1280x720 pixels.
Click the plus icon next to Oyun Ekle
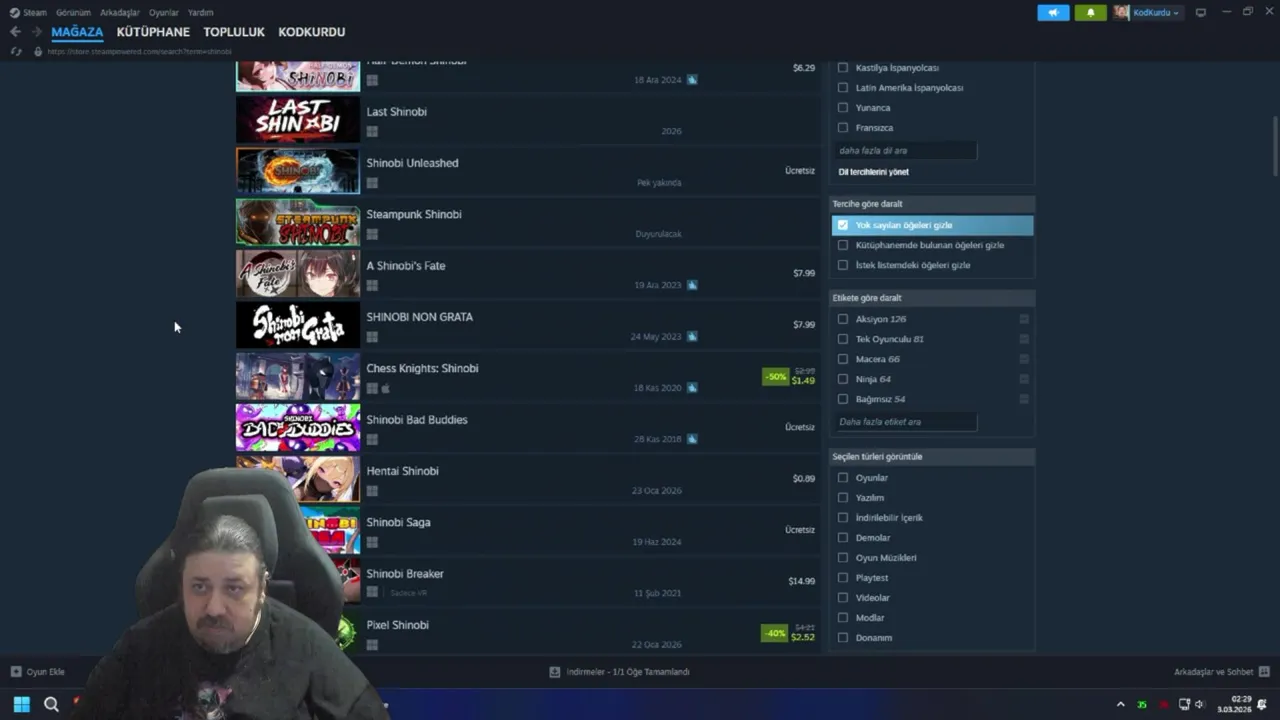[x=16, y=672]
